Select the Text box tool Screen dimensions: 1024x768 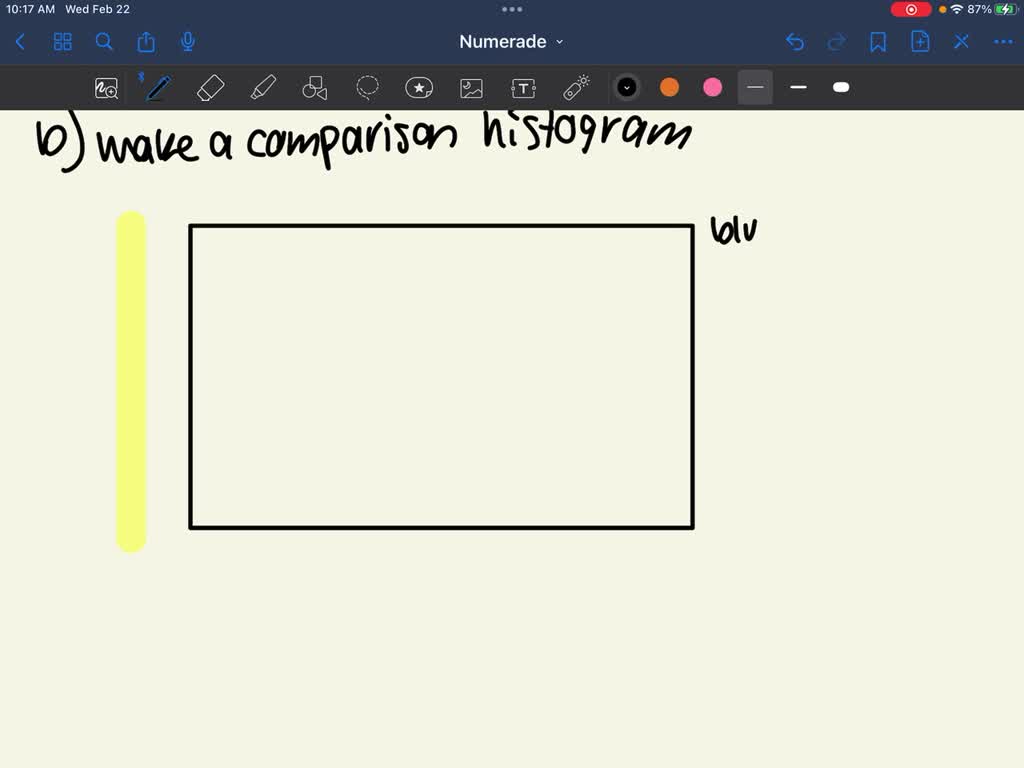(524, 88)
